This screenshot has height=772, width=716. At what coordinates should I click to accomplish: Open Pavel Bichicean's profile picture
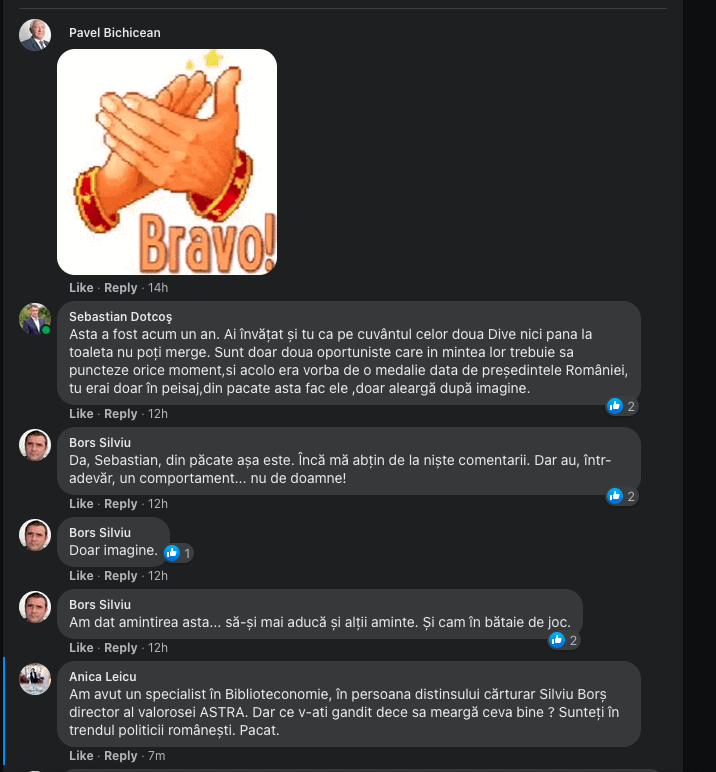pos(35,35)
